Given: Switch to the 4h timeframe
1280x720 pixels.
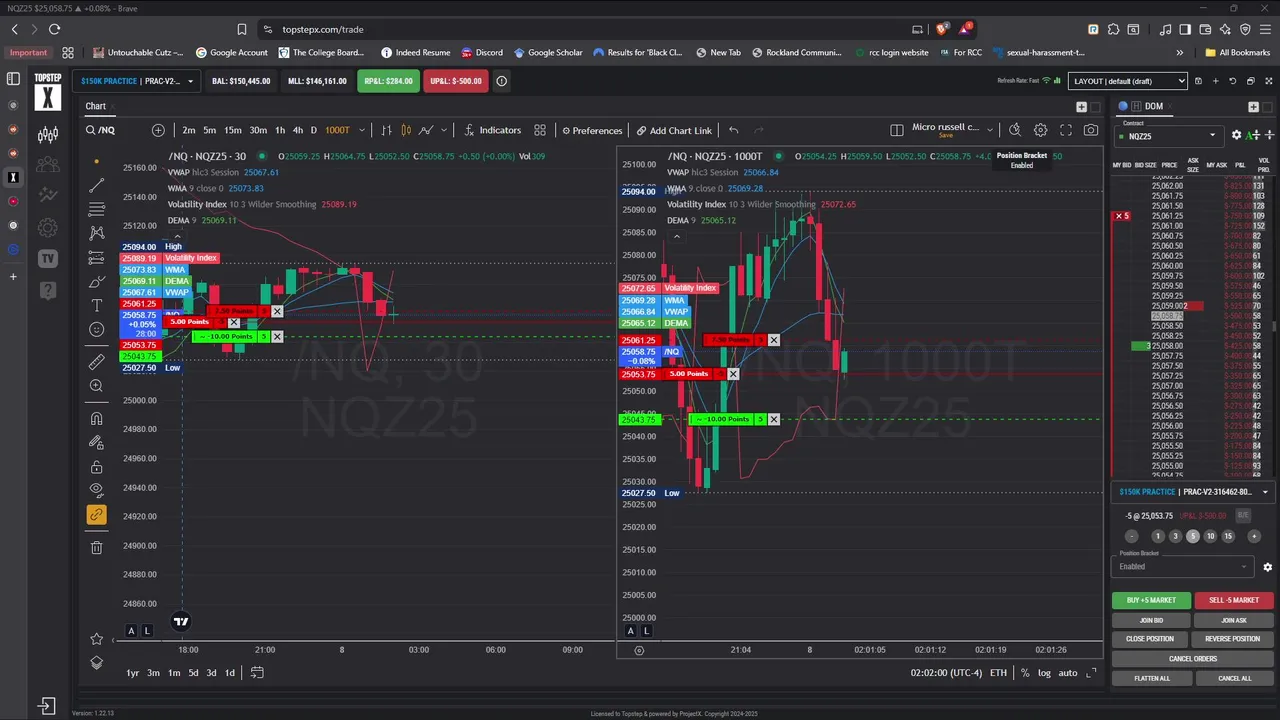Looking at the screenshot, I should tap(298, 130).
